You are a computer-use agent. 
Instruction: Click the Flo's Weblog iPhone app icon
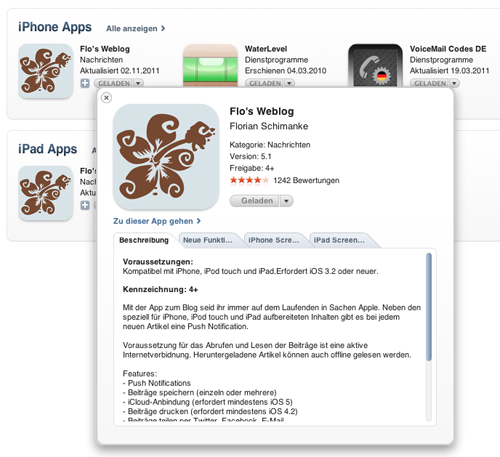point(46,71)
